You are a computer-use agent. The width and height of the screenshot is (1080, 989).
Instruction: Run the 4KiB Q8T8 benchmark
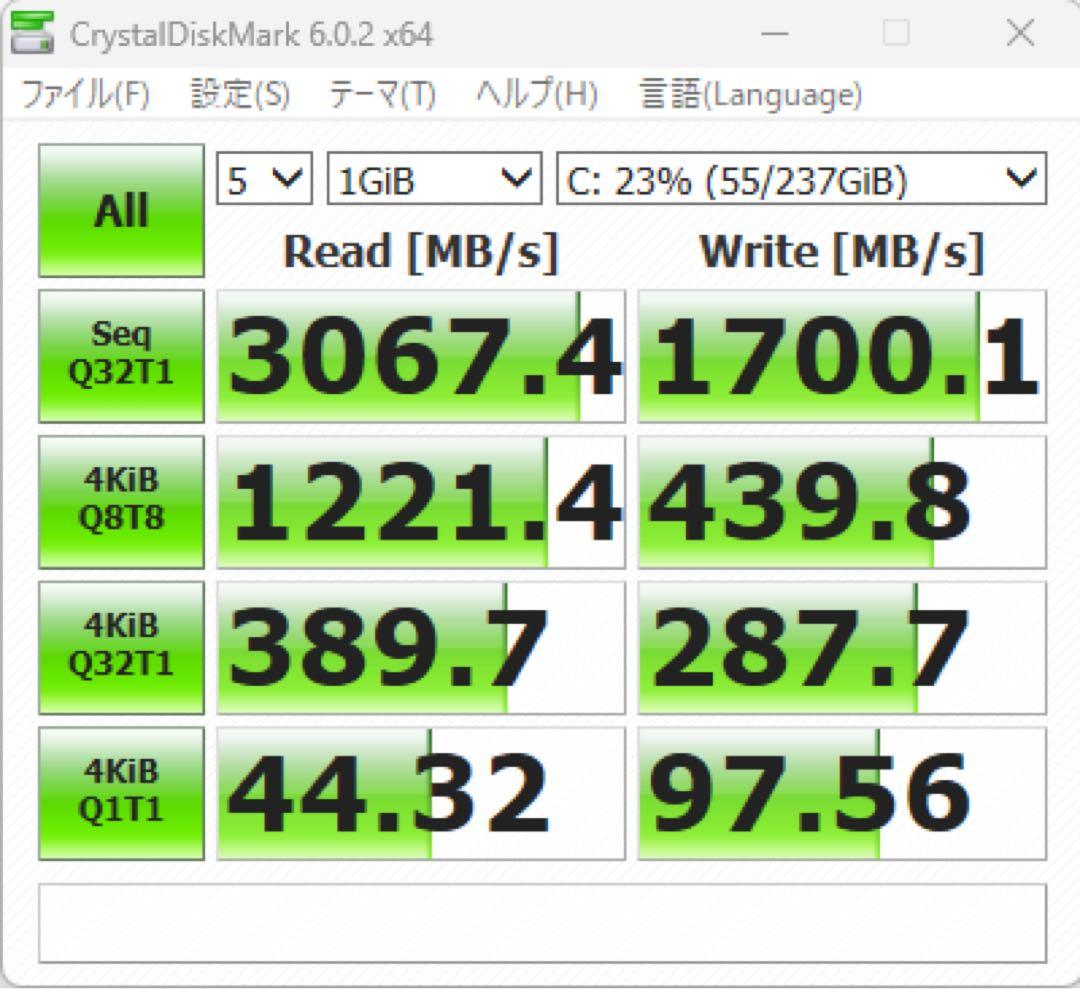120,500
